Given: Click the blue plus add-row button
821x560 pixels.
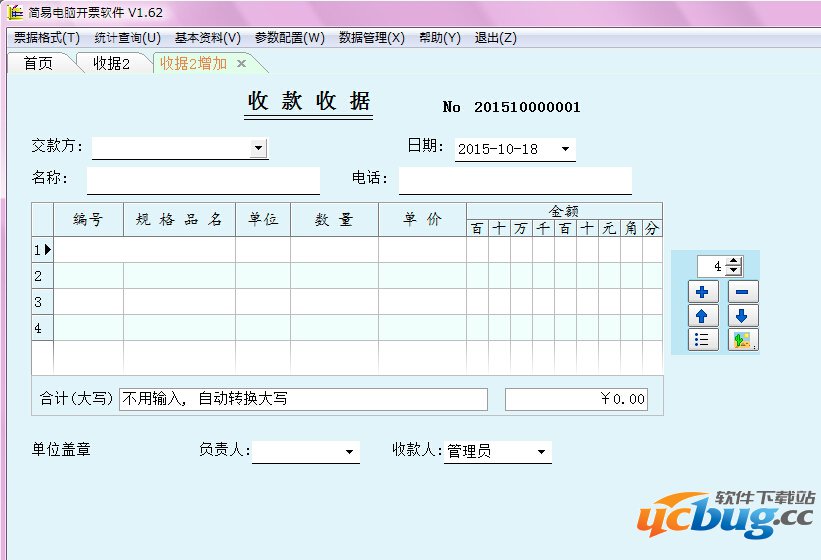Looking at the screenshot, I should pyautogui.click(x=703, y=292).
